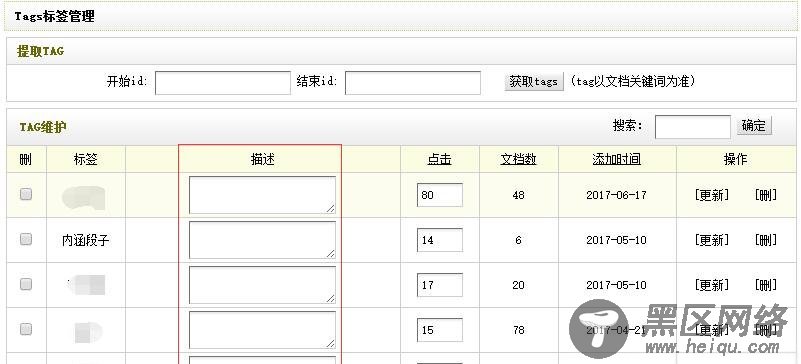Click description textarea in row with 20 documents
This screenshot has width=801, height=364.
(x=263, y=285)
